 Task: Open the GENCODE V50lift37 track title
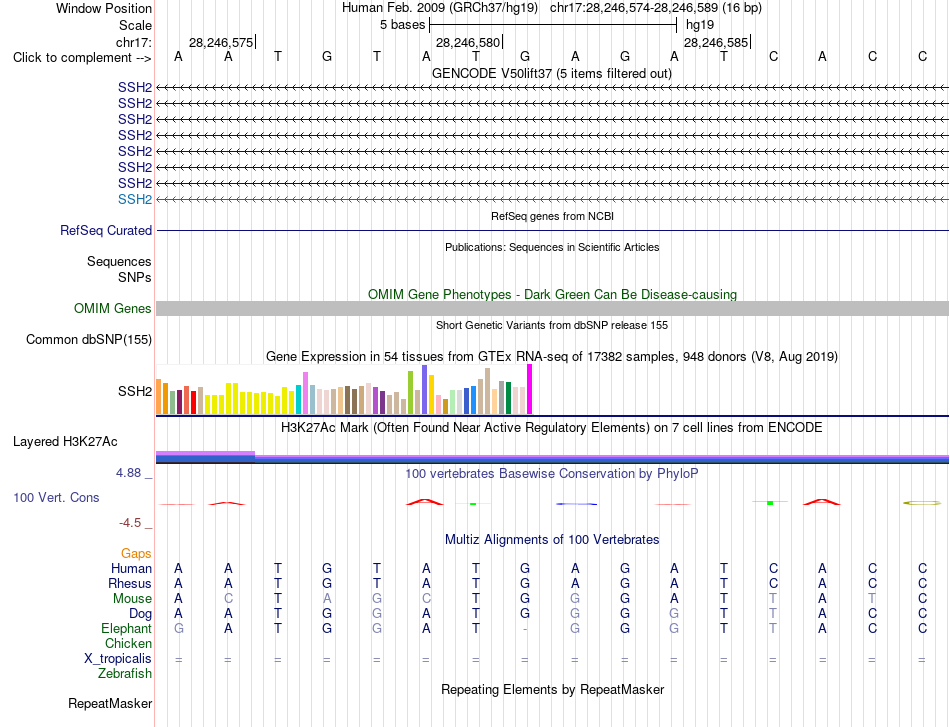coord(551,73)
